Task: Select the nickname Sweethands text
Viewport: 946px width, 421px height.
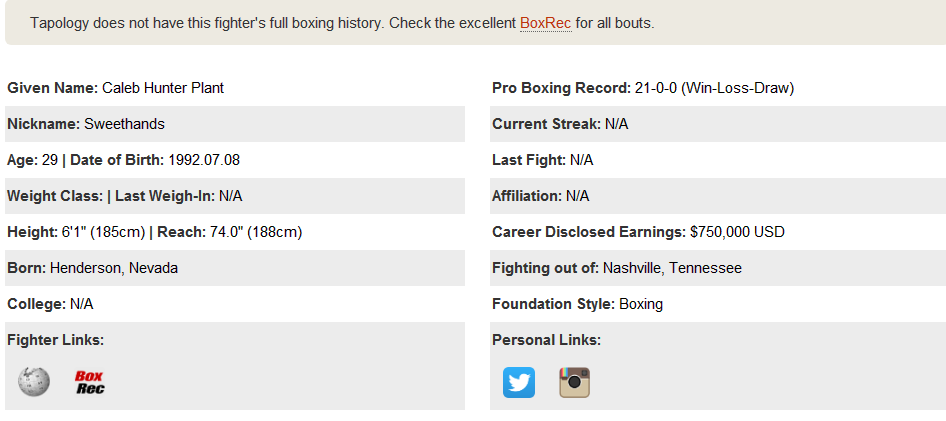Action: [124, 124]
